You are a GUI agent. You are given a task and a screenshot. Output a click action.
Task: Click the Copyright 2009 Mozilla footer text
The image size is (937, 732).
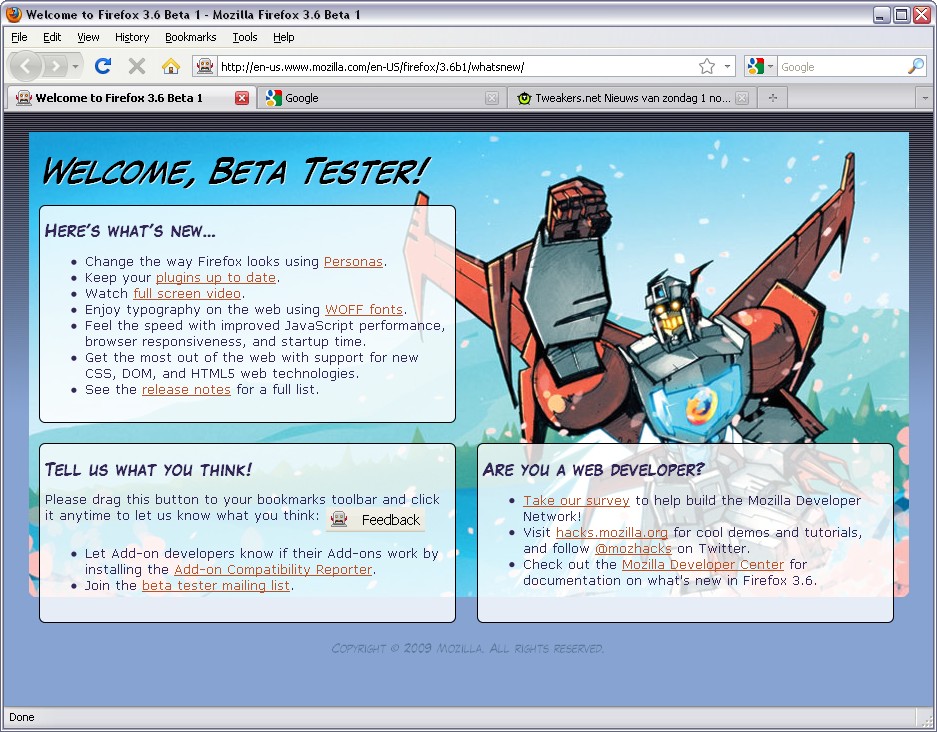click(x=468, y=648)
